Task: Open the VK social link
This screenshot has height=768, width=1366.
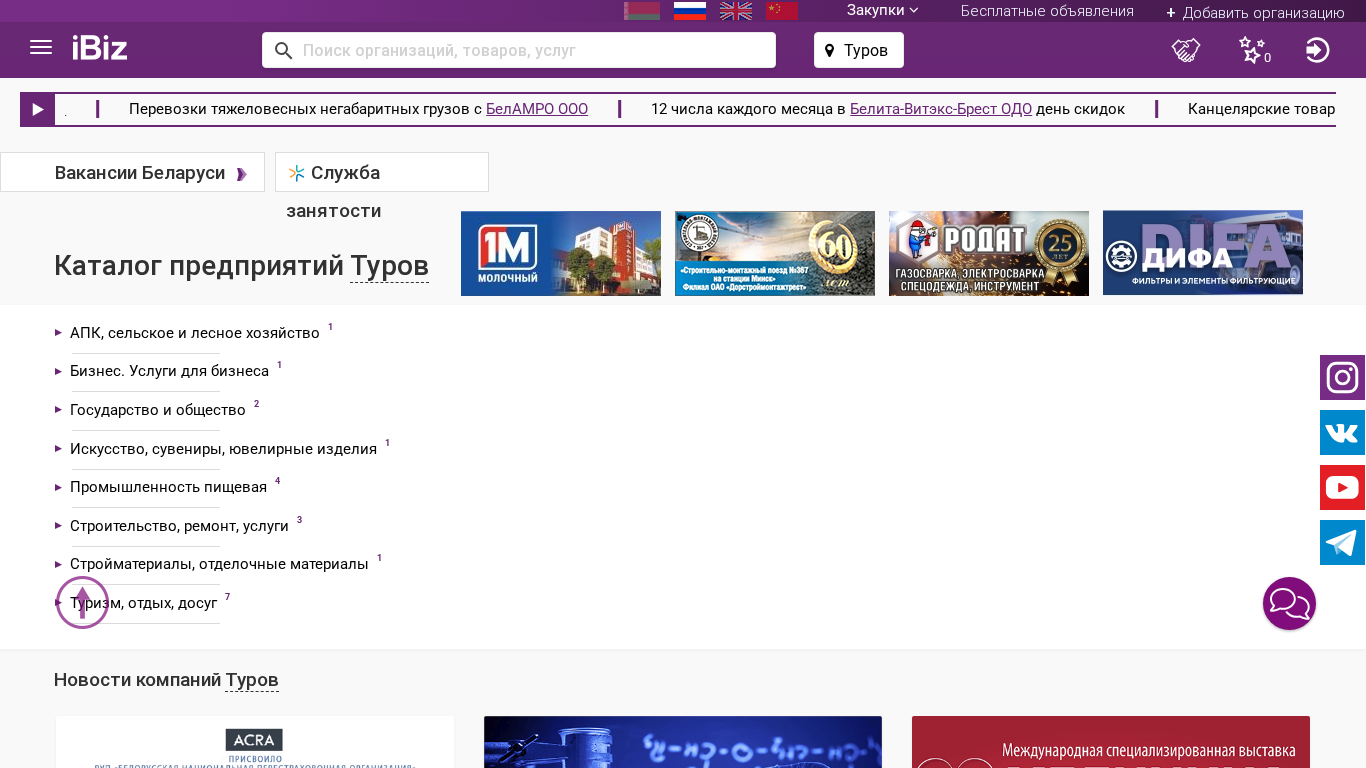Action: tap(1342, 433)
